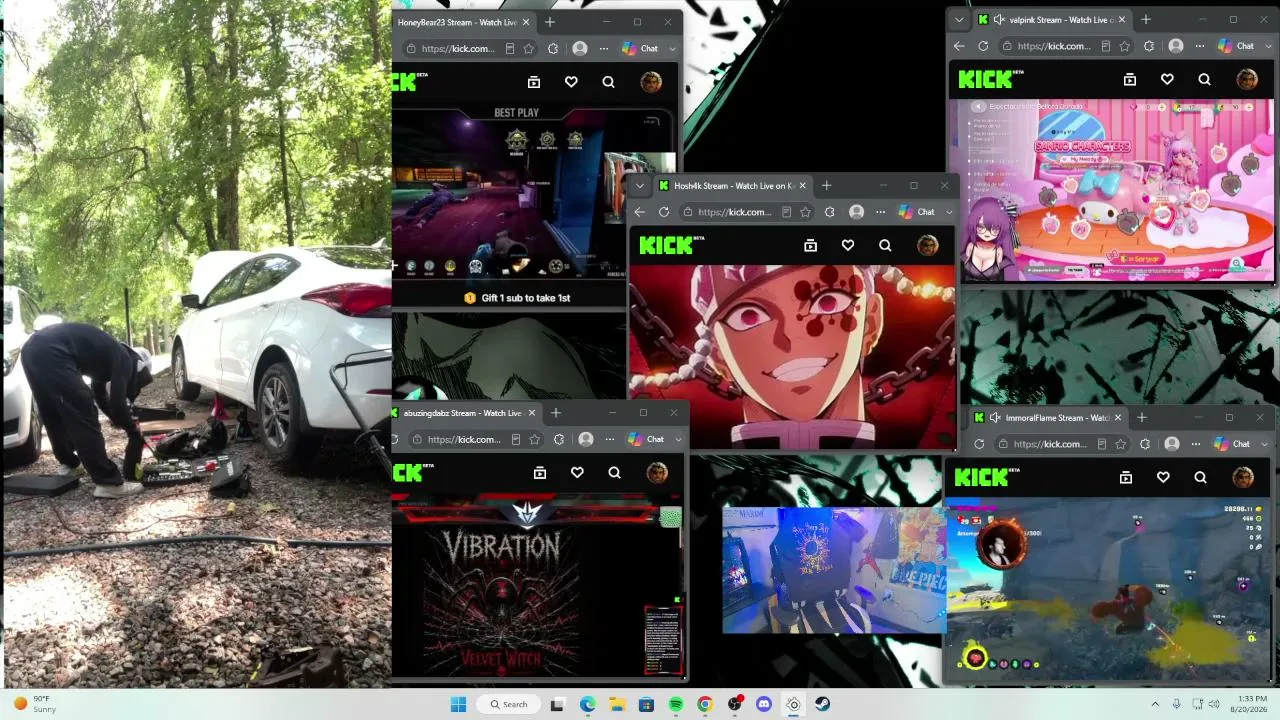Expand Copilot chevron in abuzingdabz window

coord(678,439)
